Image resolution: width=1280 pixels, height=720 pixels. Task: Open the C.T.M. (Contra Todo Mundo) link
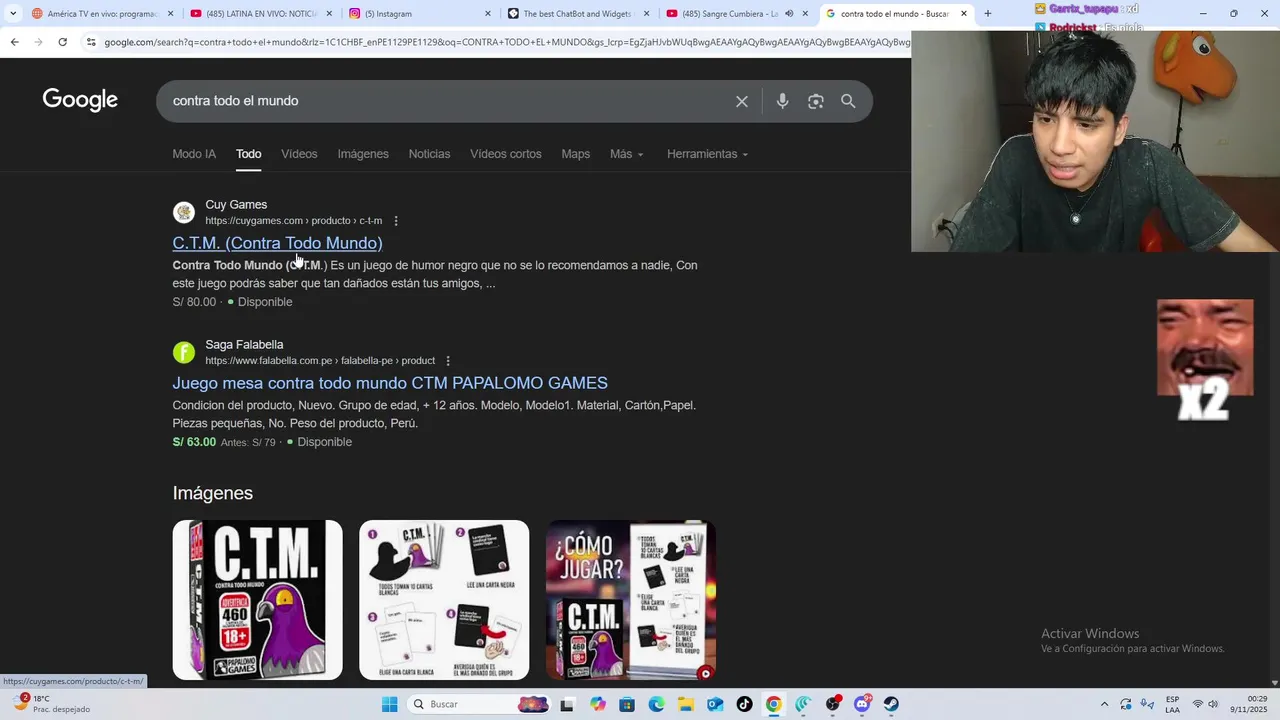pyautogui.click(x=277, y=243)
